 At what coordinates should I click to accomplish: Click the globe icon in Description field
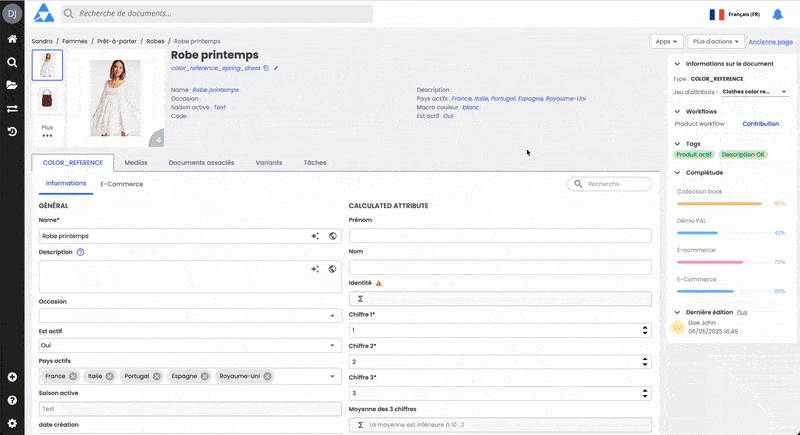(333, 269)
